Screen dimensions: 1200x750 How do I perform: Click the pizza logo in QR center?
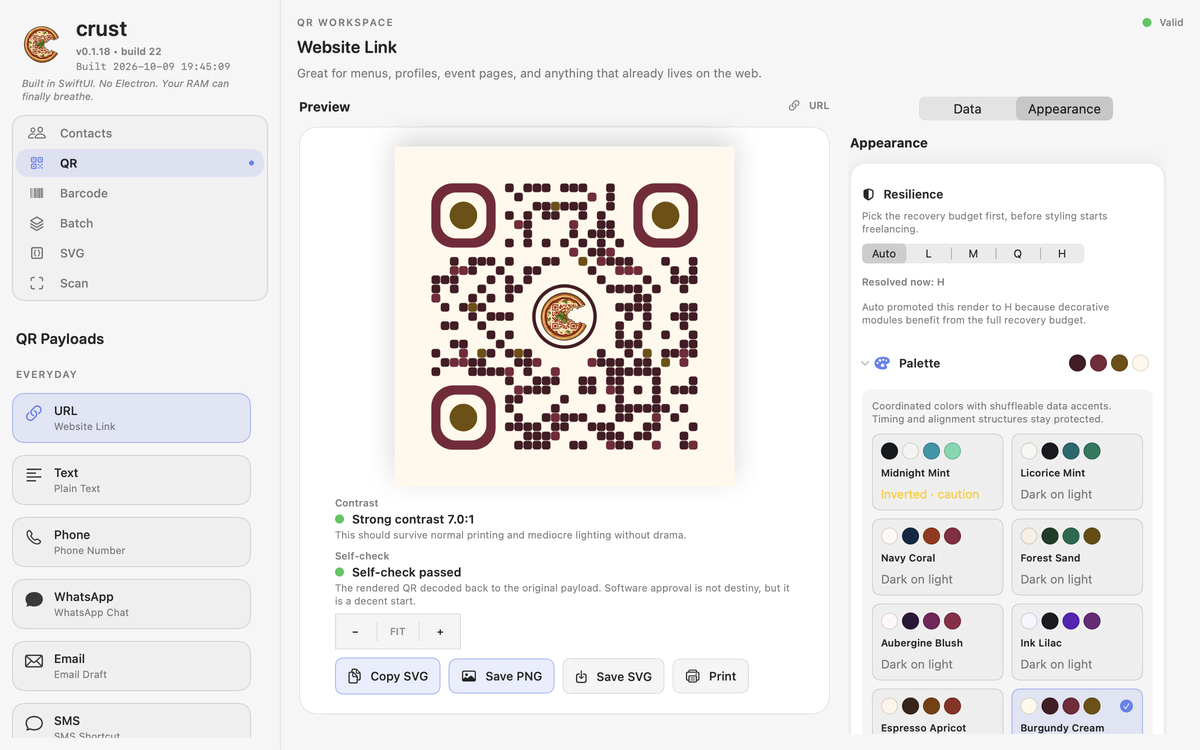pos(564,316)
